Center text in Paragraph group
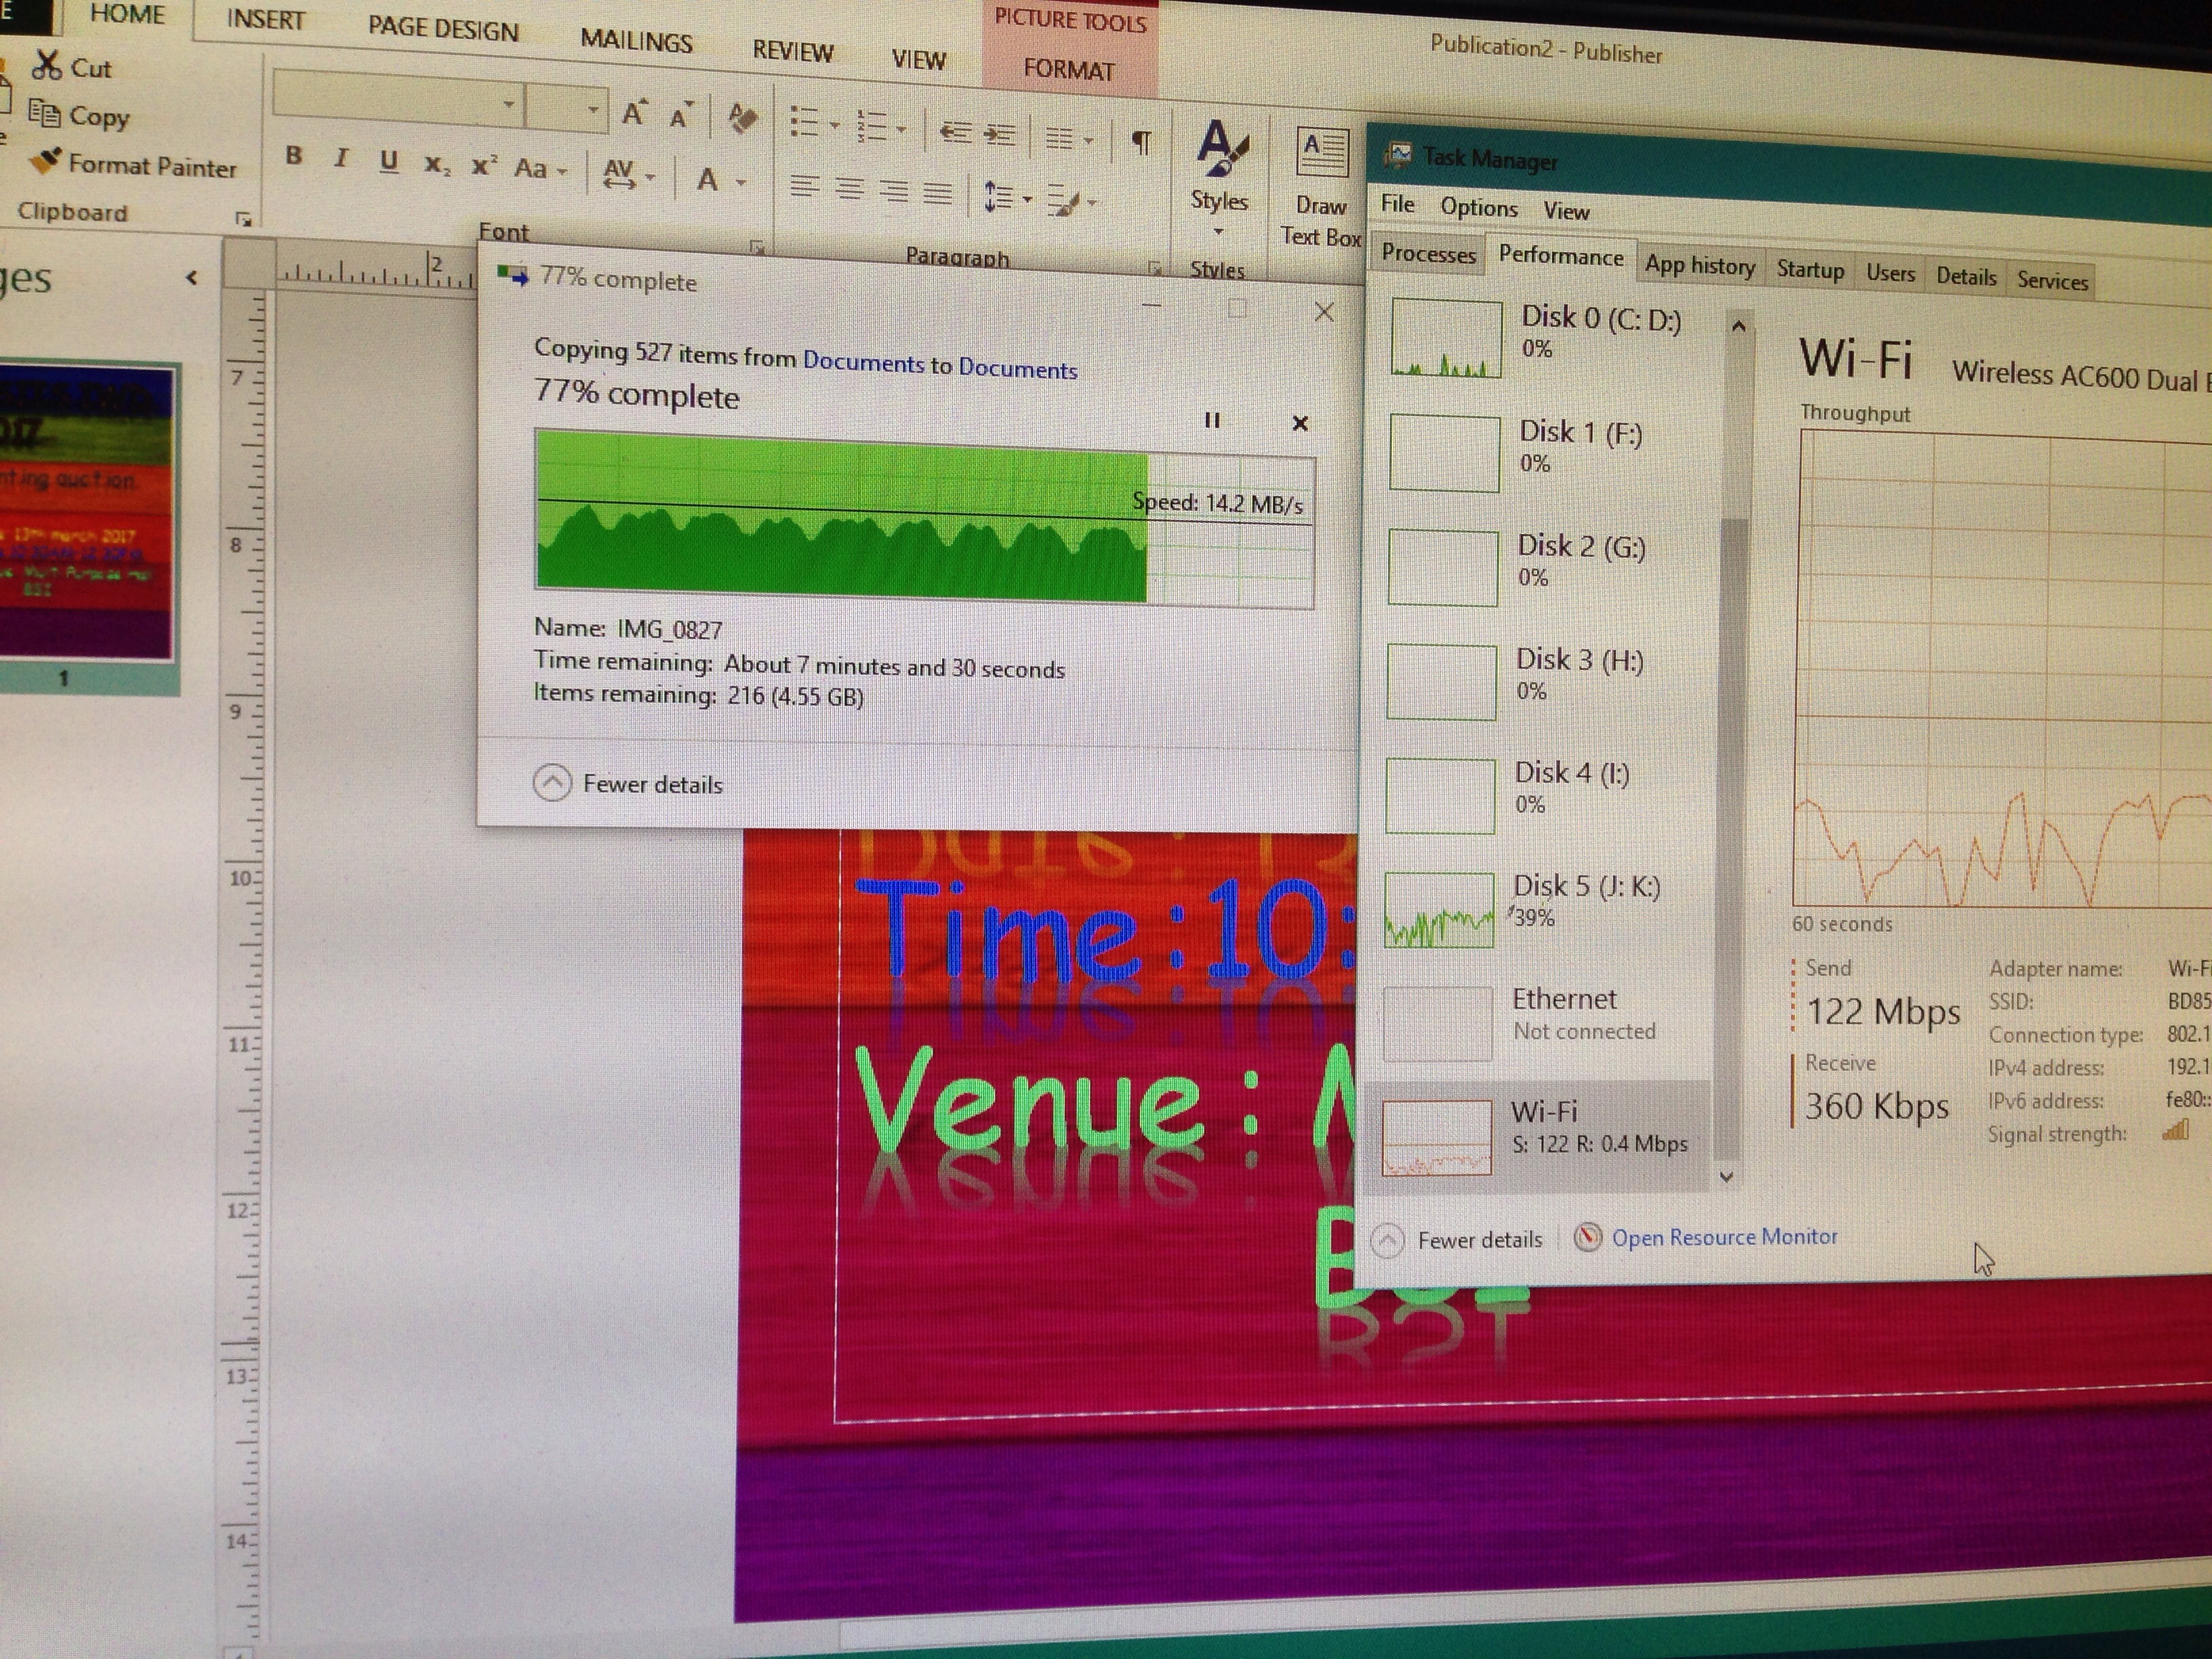Image resolution: width=2212 pixels, height=1659 pixels. pyautogui.click(x=849, y=188)
